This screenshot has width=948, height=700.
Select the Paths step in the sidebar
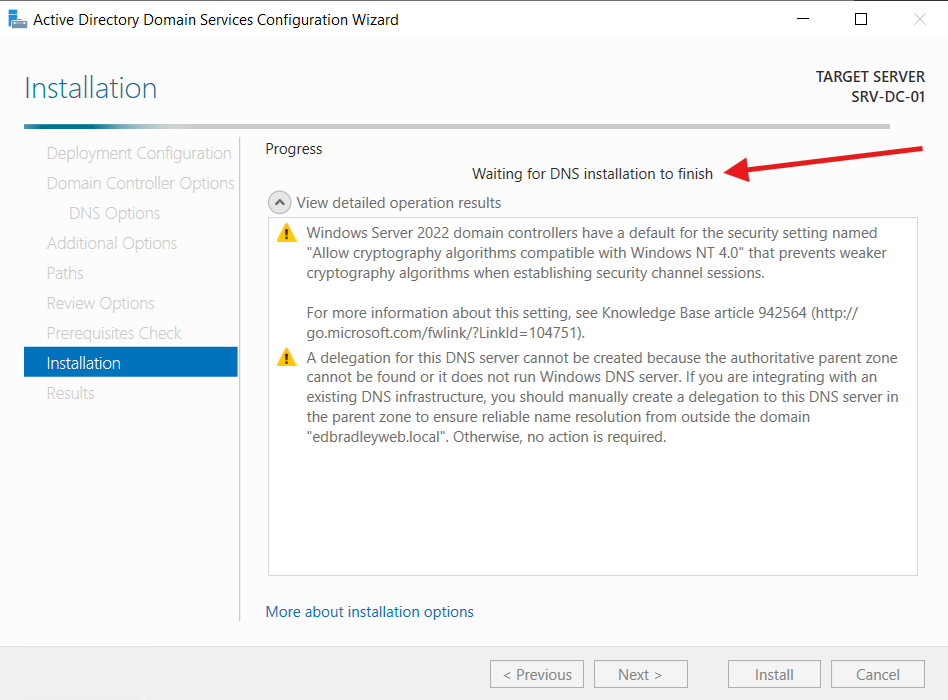pos(65,273)
